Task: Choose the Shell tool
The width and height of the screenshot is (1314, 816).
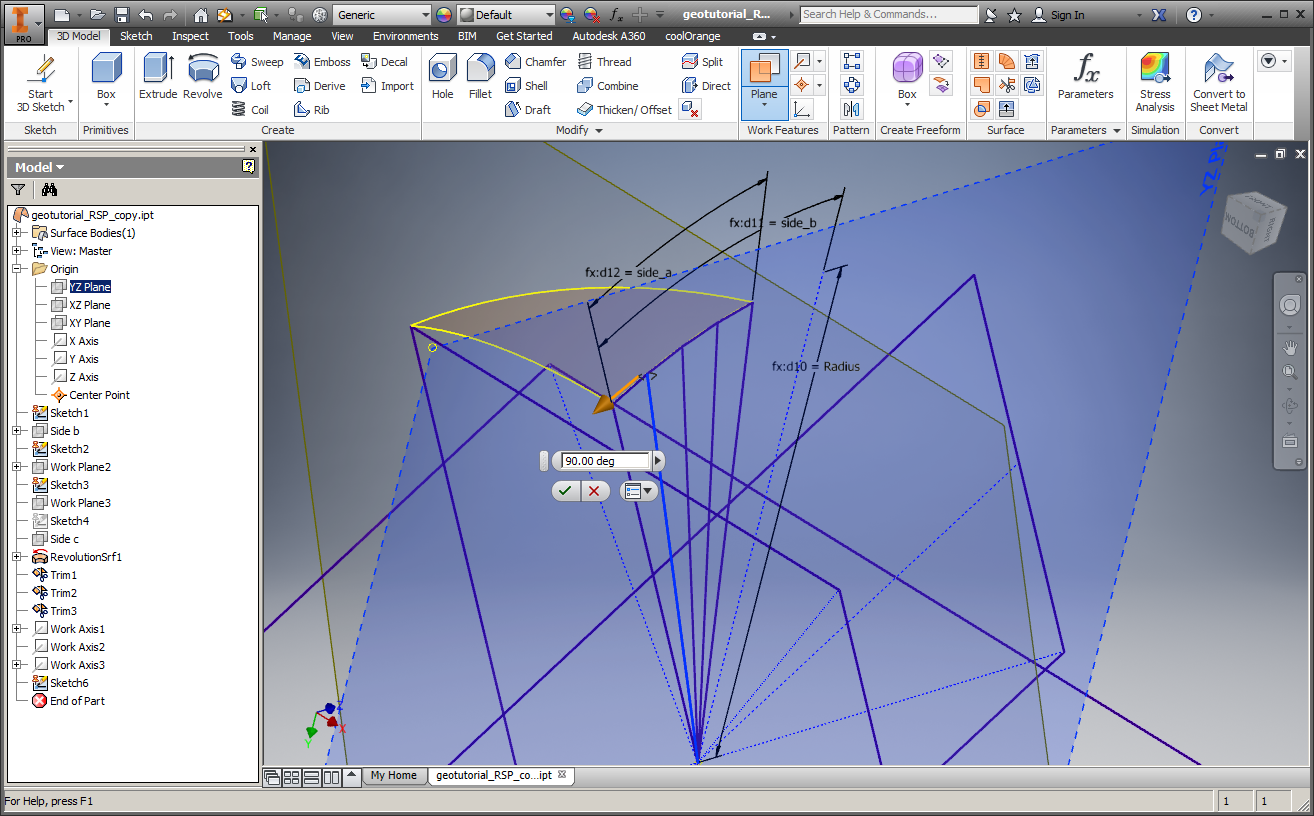Action: coord(527,86)
